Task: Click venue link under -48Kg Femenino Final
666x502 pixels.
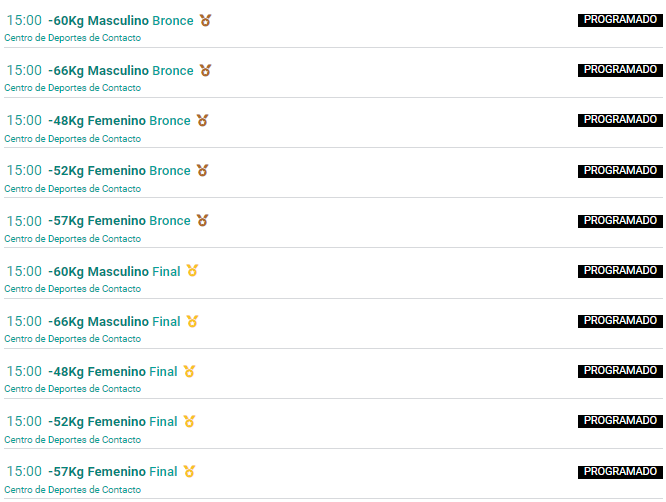Action: click(x=73, y=389)
